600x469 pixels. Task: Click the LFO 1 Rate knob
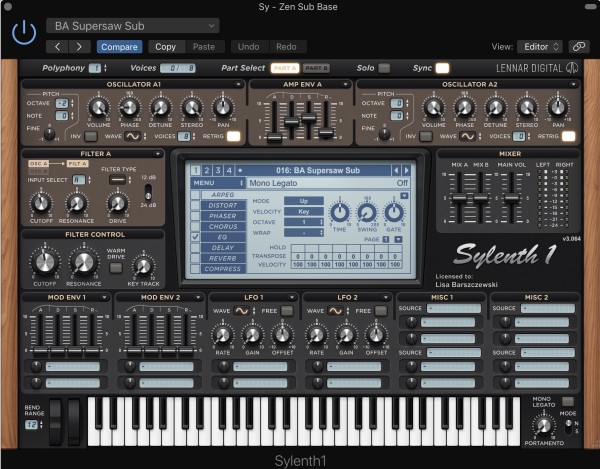[x=224, y=337]
